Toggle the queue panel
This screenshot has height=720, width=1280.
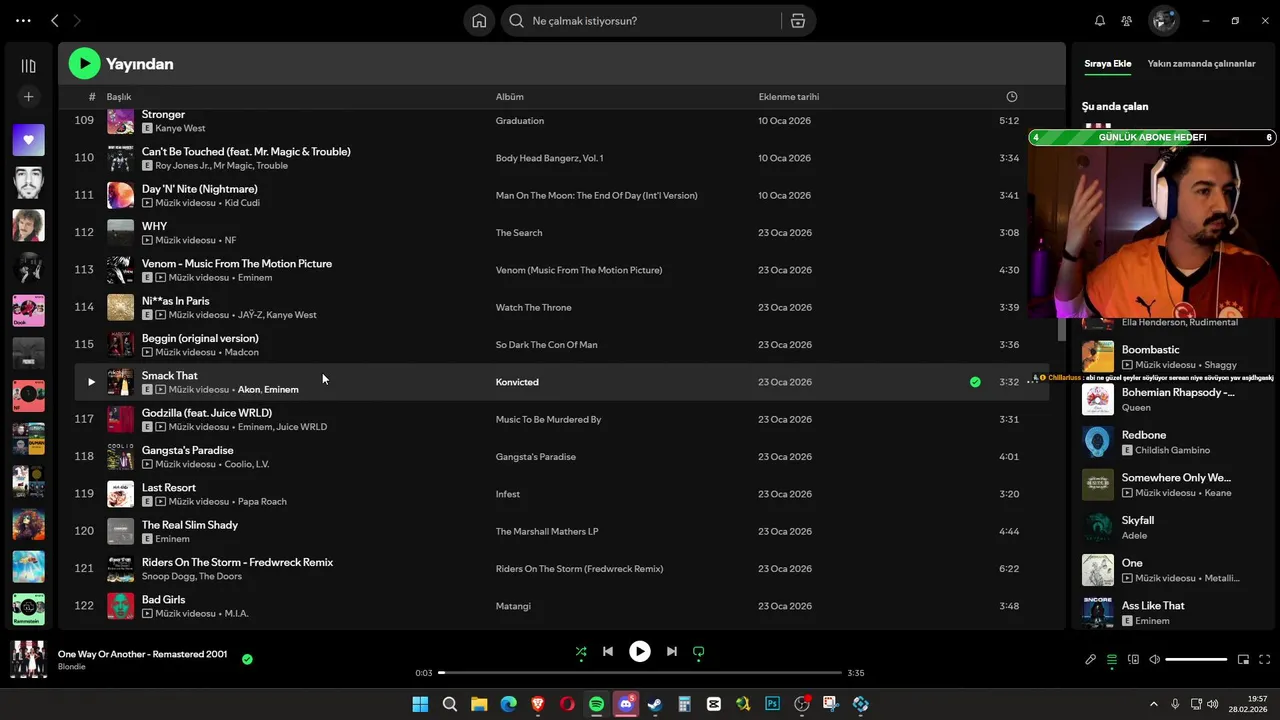[1112, 660]
